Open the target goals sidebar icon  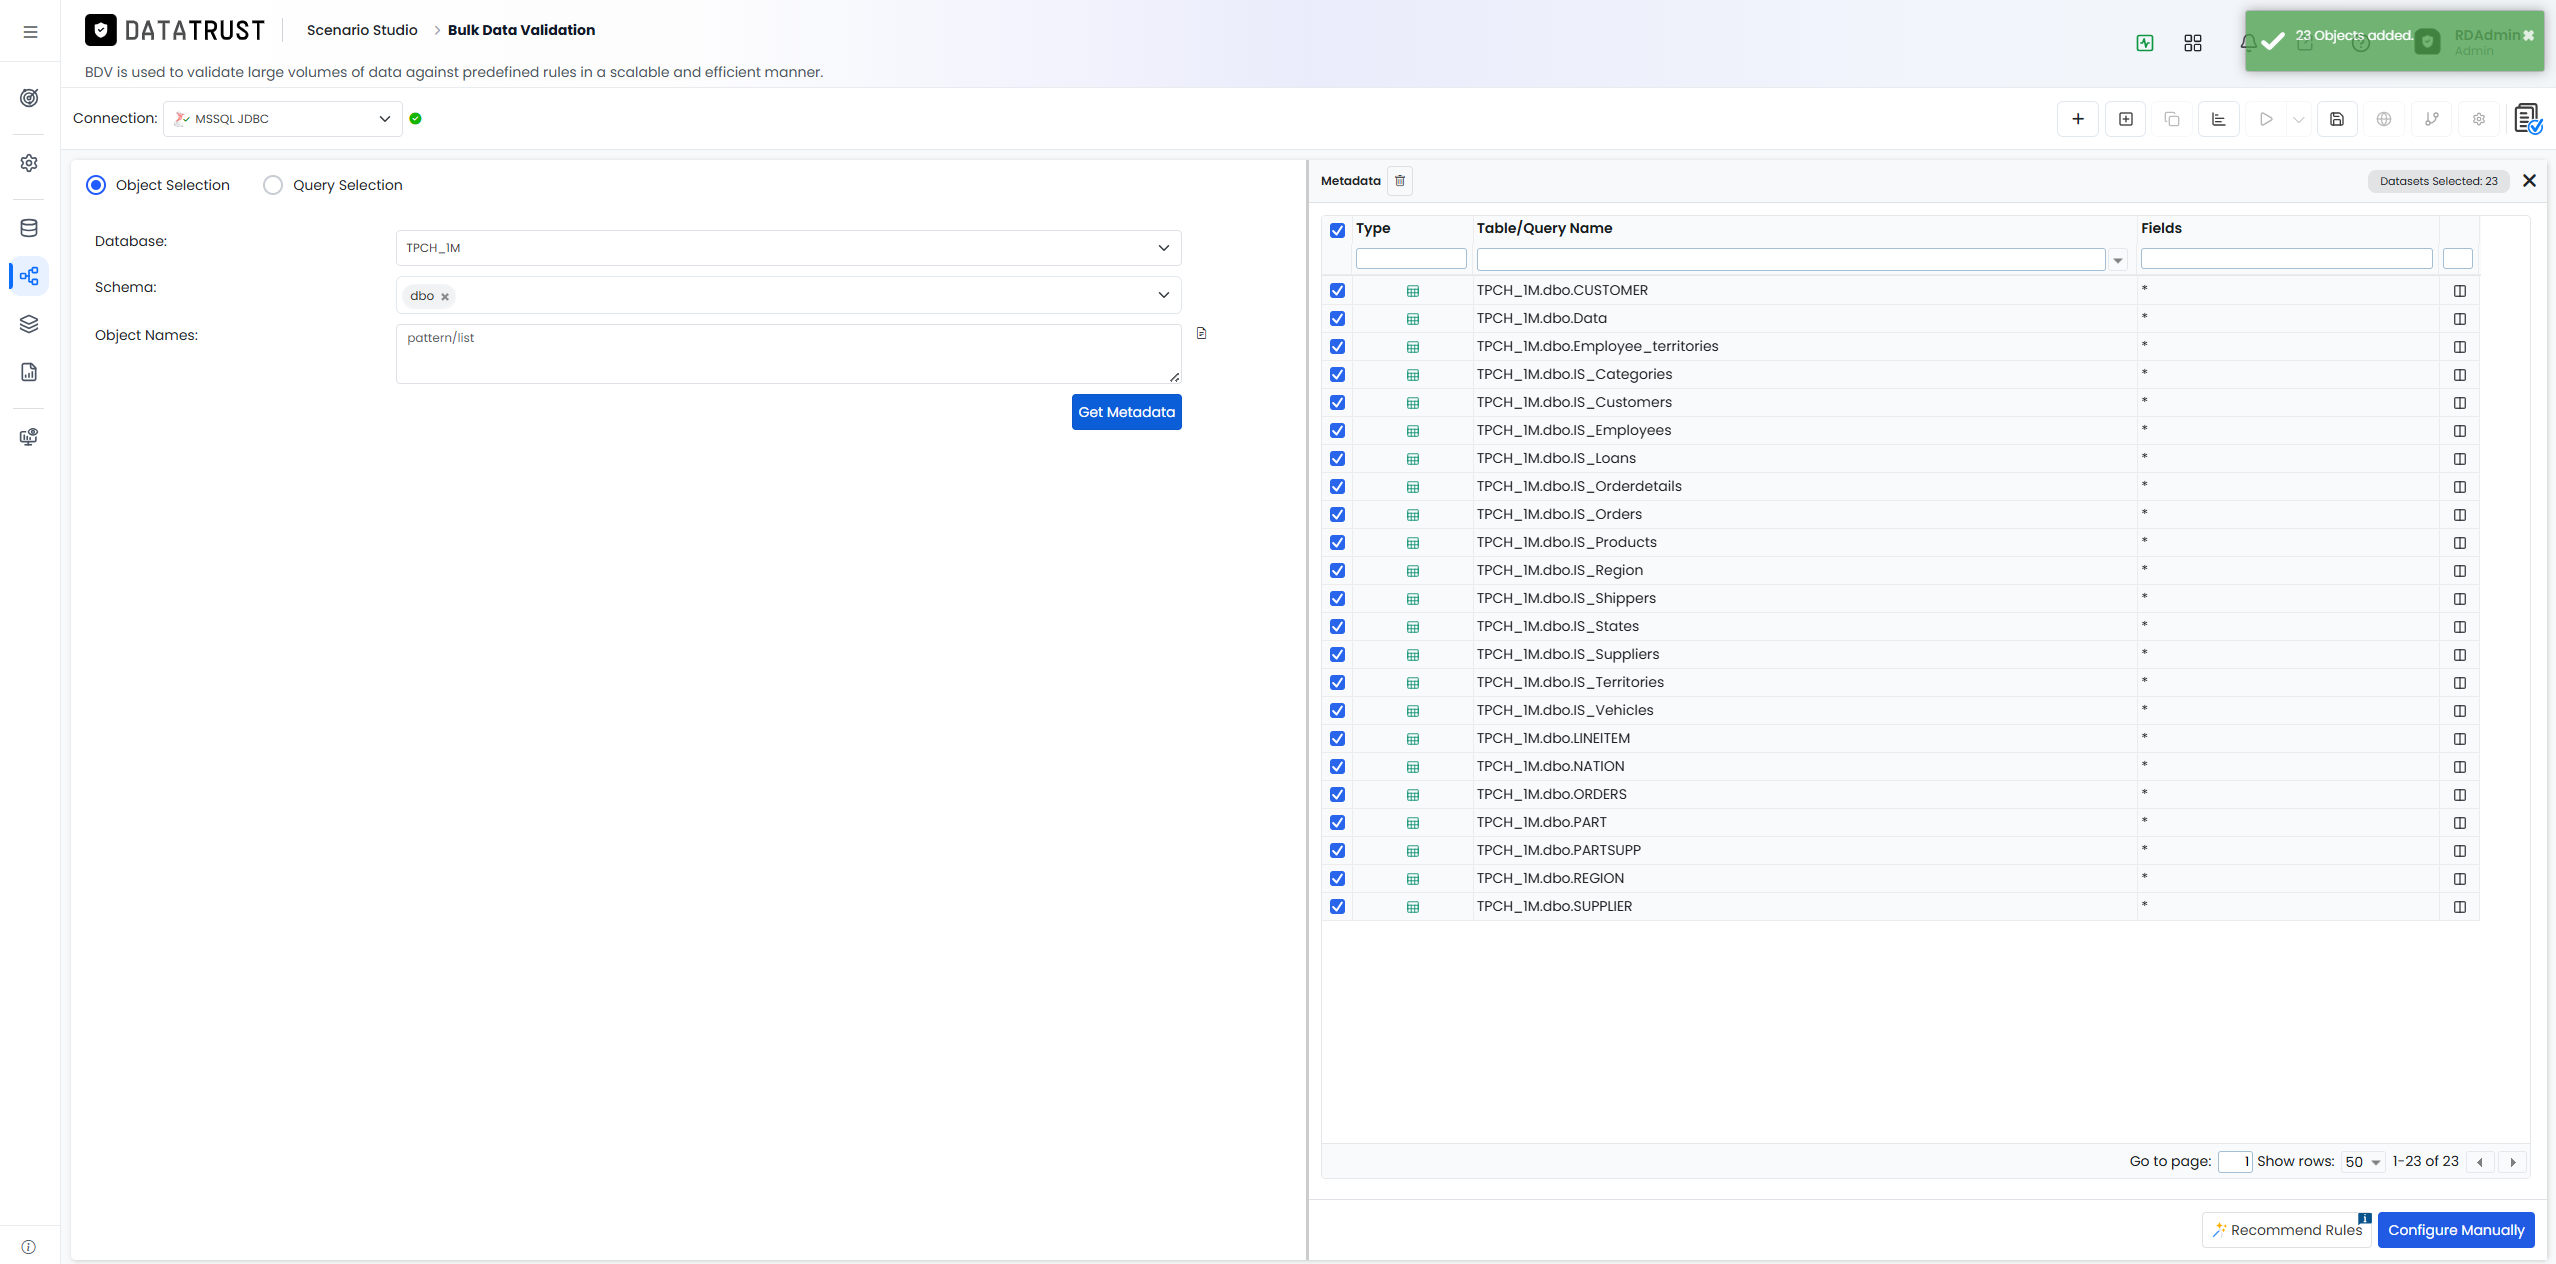[29, 98]
